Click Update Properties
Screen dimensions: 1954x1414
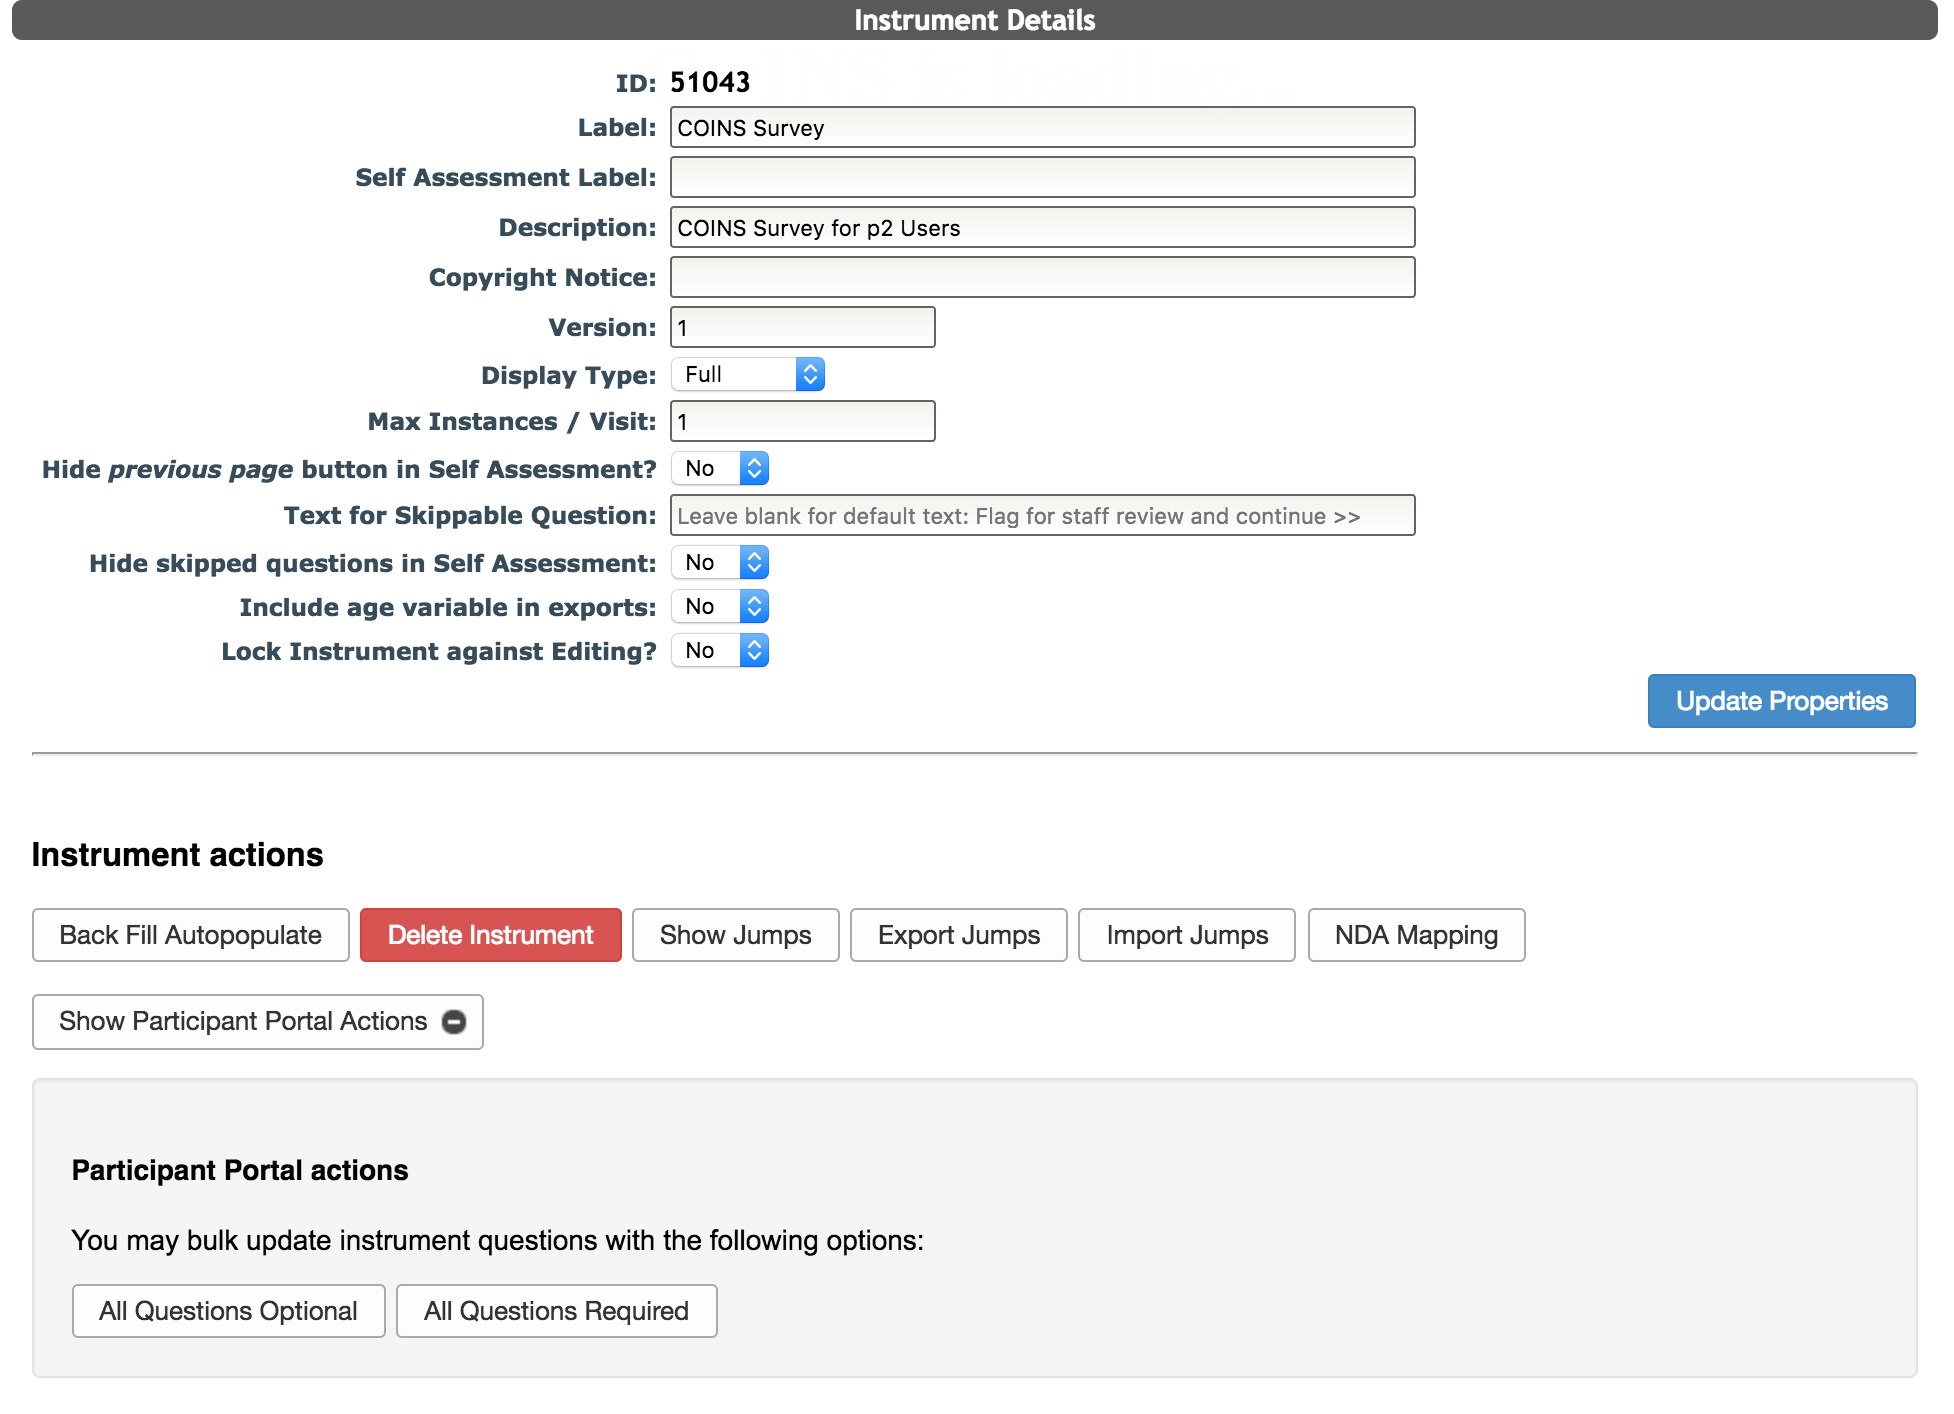(x=1781, y=701)
